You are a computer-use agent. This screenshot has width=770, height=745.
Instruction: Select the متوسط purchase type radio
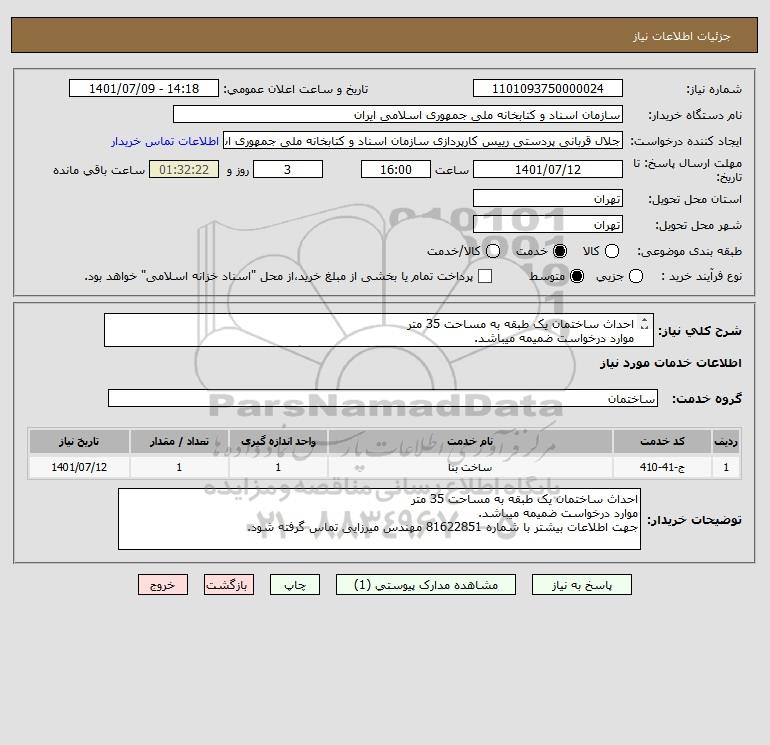click(x=577, y=276)
